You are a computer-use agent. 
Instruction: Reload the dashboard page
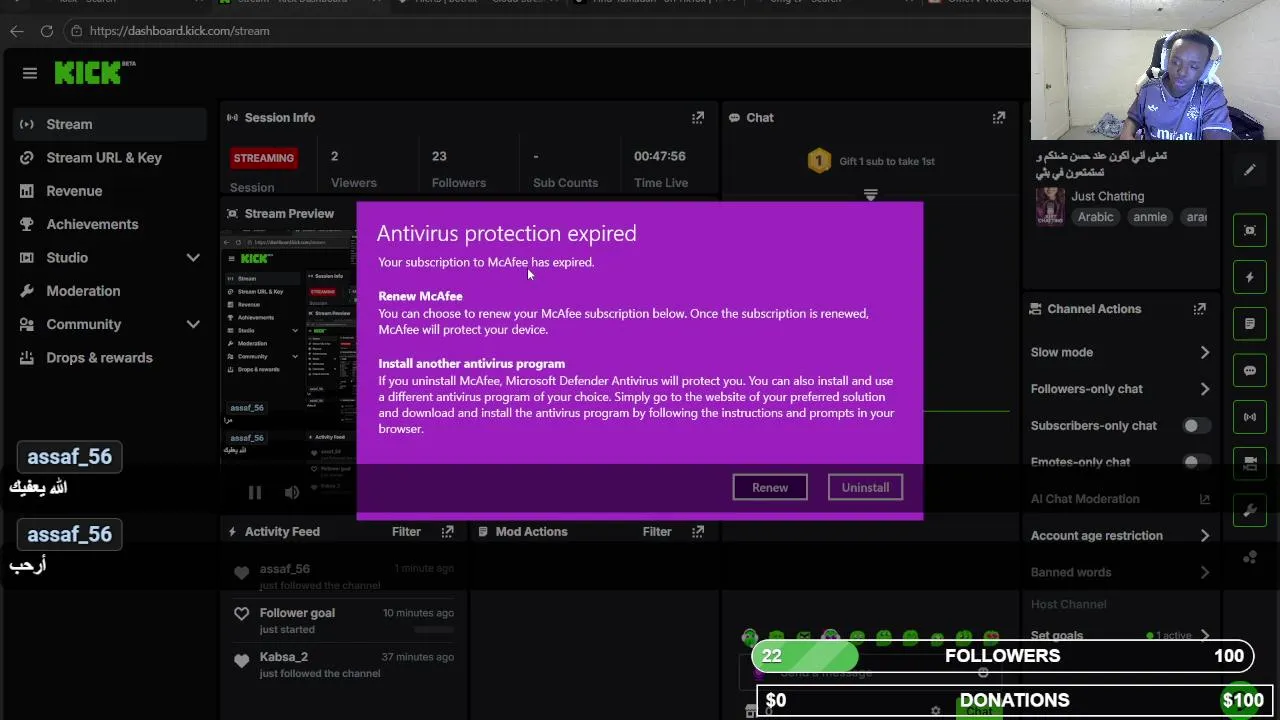(47, 31)
